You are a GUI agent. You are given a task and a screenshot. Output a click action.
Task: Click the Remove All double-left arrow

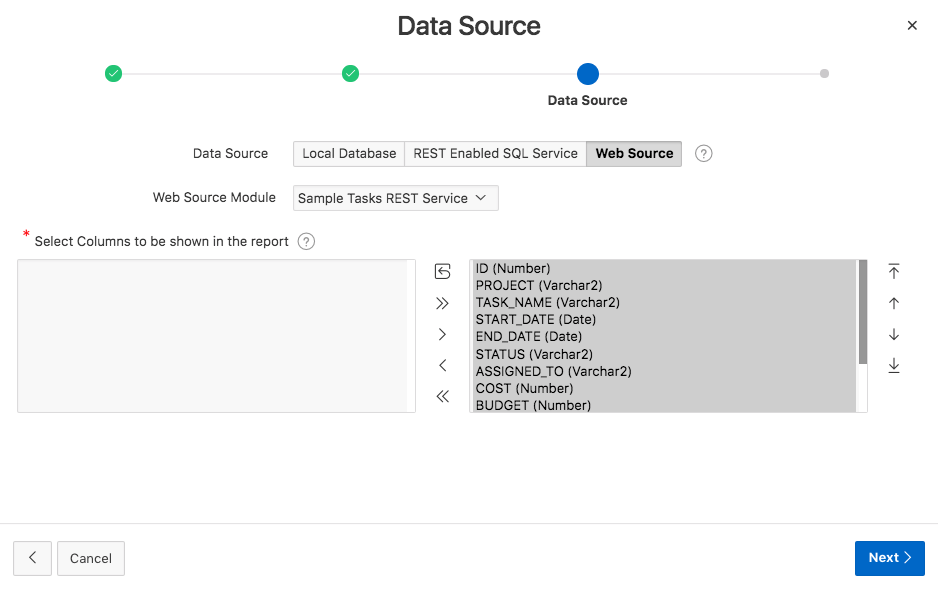(443, 396)
